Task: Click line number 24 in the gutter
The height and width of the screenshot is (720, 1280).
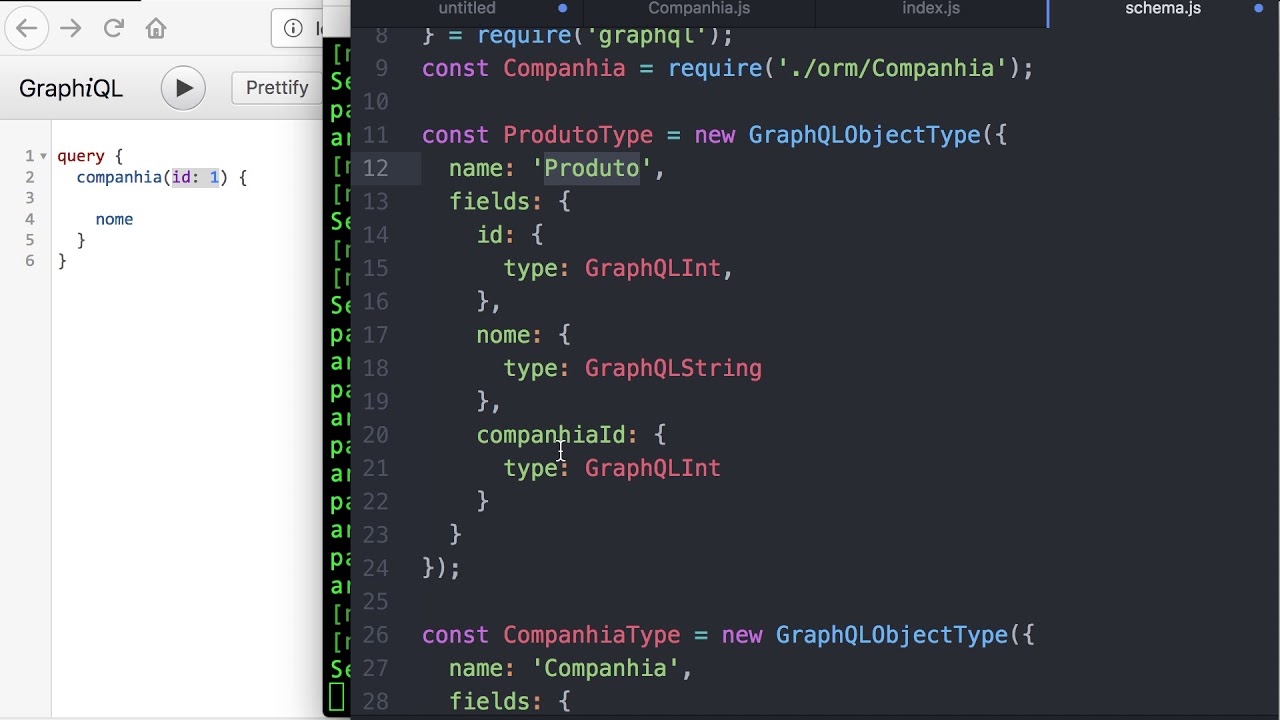Action: [x=375, y=568]
